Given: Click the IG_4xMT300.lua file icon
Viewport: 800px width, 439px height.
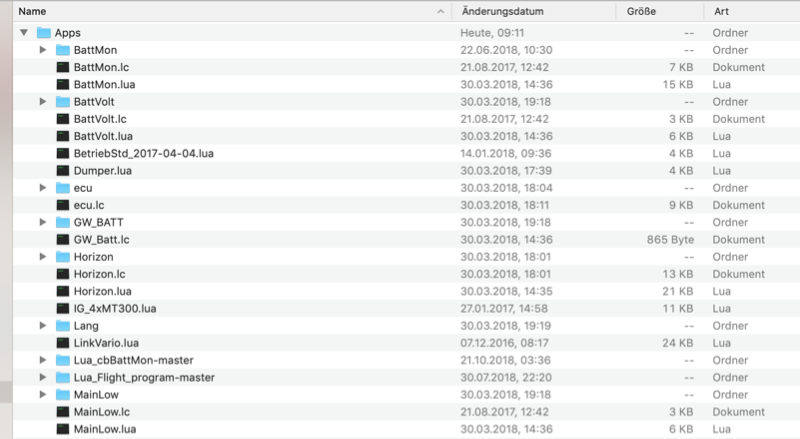Looking at the screenshot, I should pos(63,308).
